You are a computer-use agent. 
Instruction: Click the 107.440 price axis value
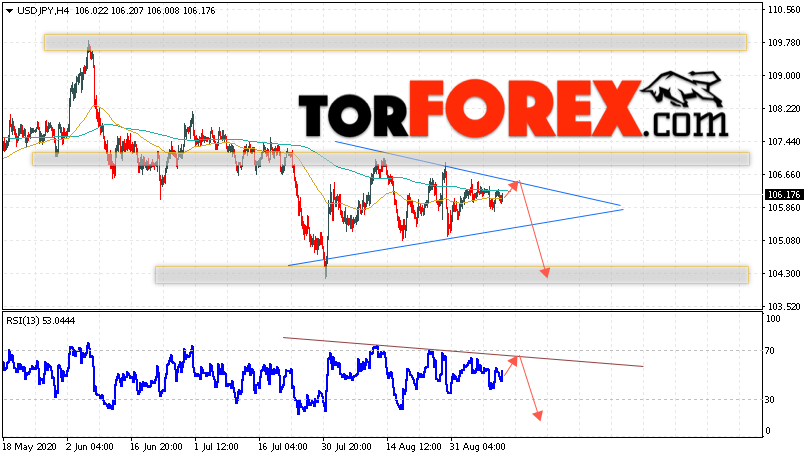[784, 142]
